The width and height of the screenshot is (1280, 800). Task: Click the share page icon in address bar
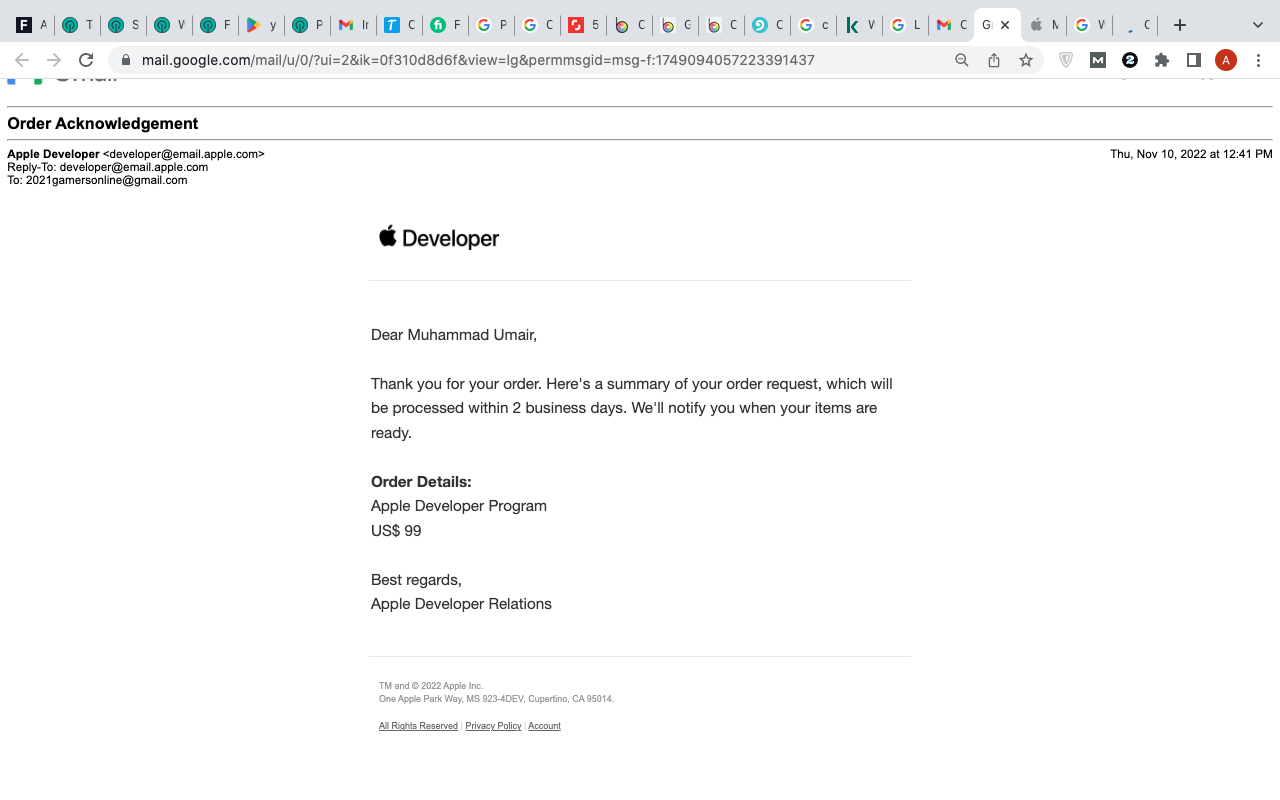click(994, 60)
